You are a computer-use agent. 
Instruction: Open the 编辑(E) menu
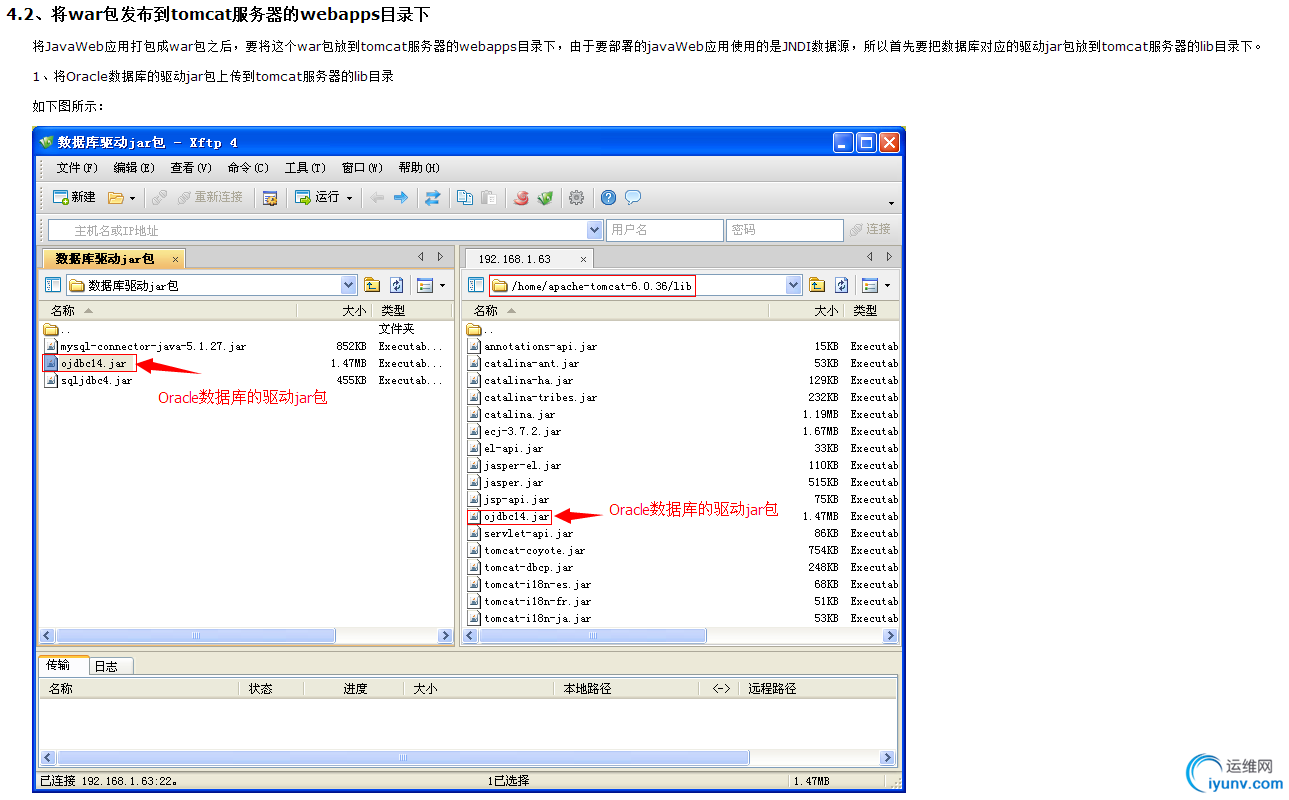134,168
